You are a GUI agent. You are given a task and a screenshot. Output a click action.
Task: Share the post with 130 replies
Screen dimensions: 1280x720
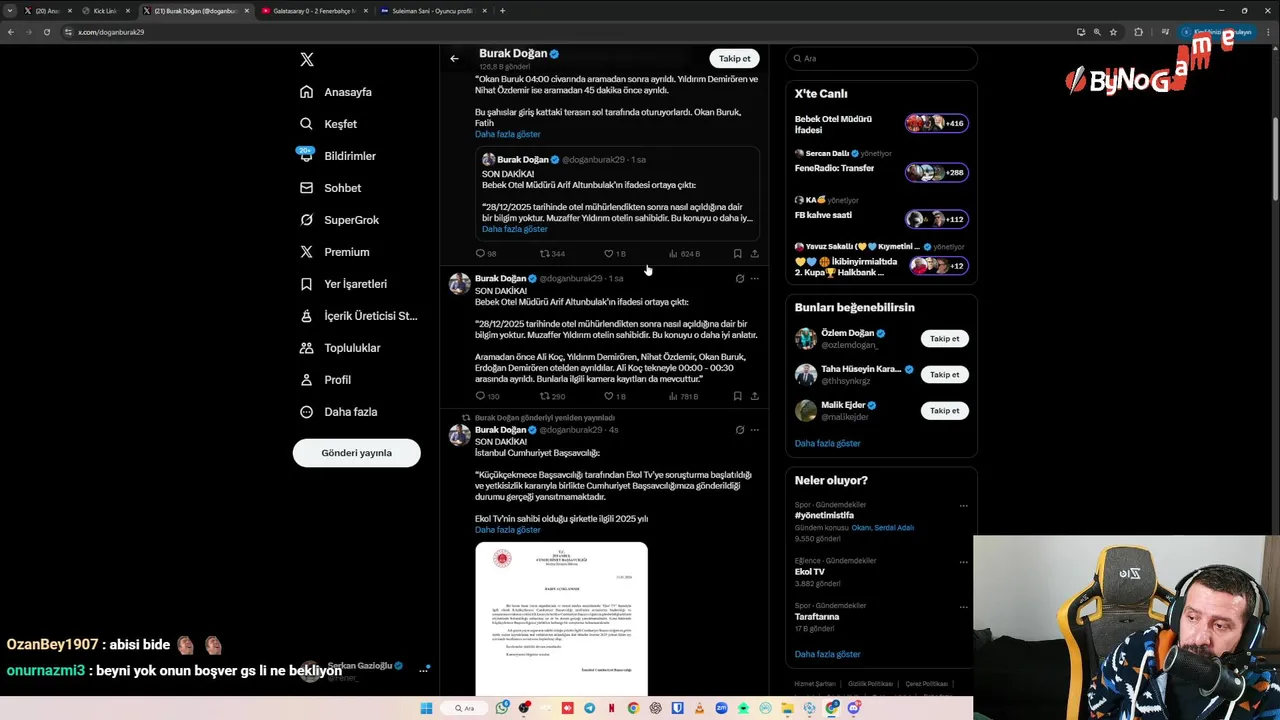(x=754, y=396)
